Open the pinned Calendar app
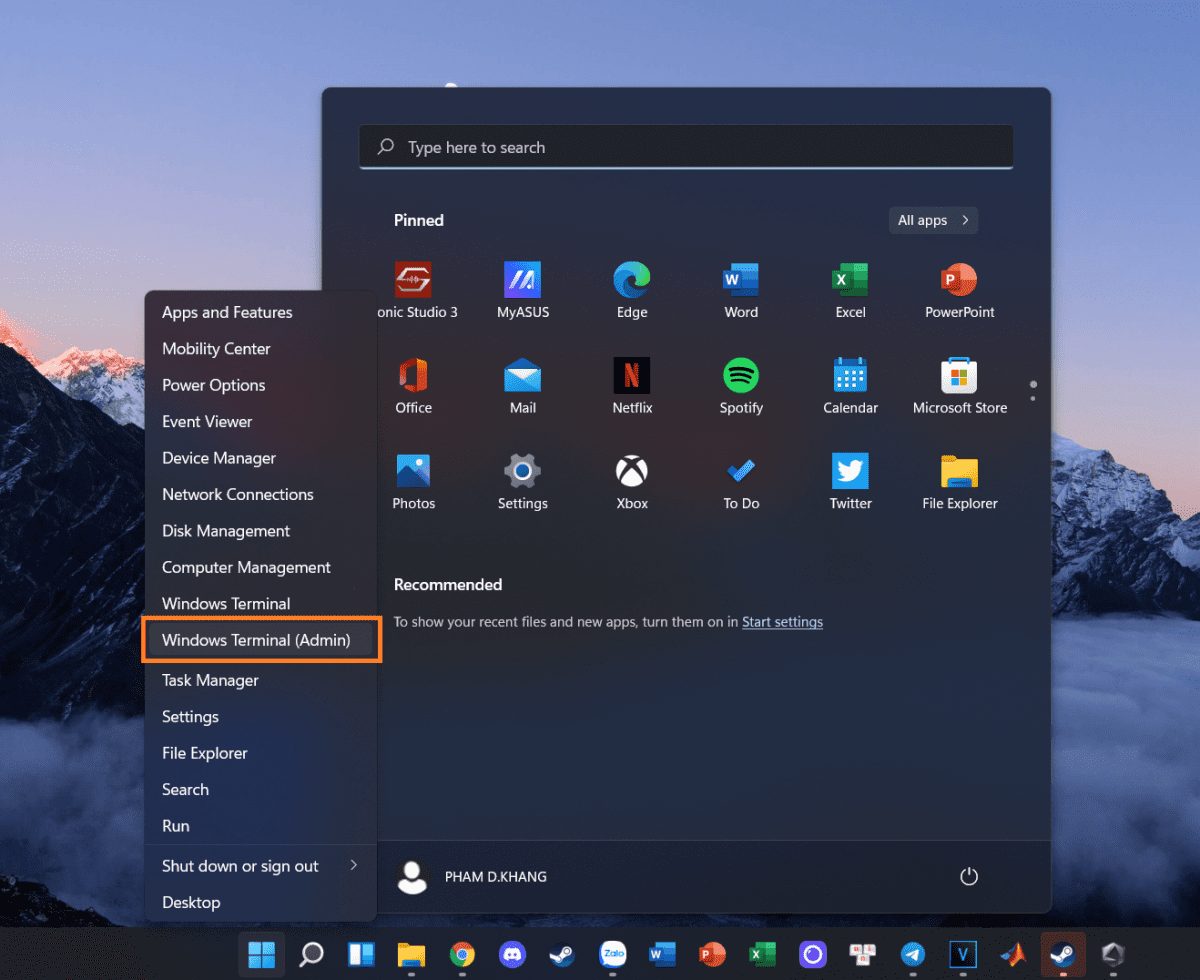 click(850, 385)
